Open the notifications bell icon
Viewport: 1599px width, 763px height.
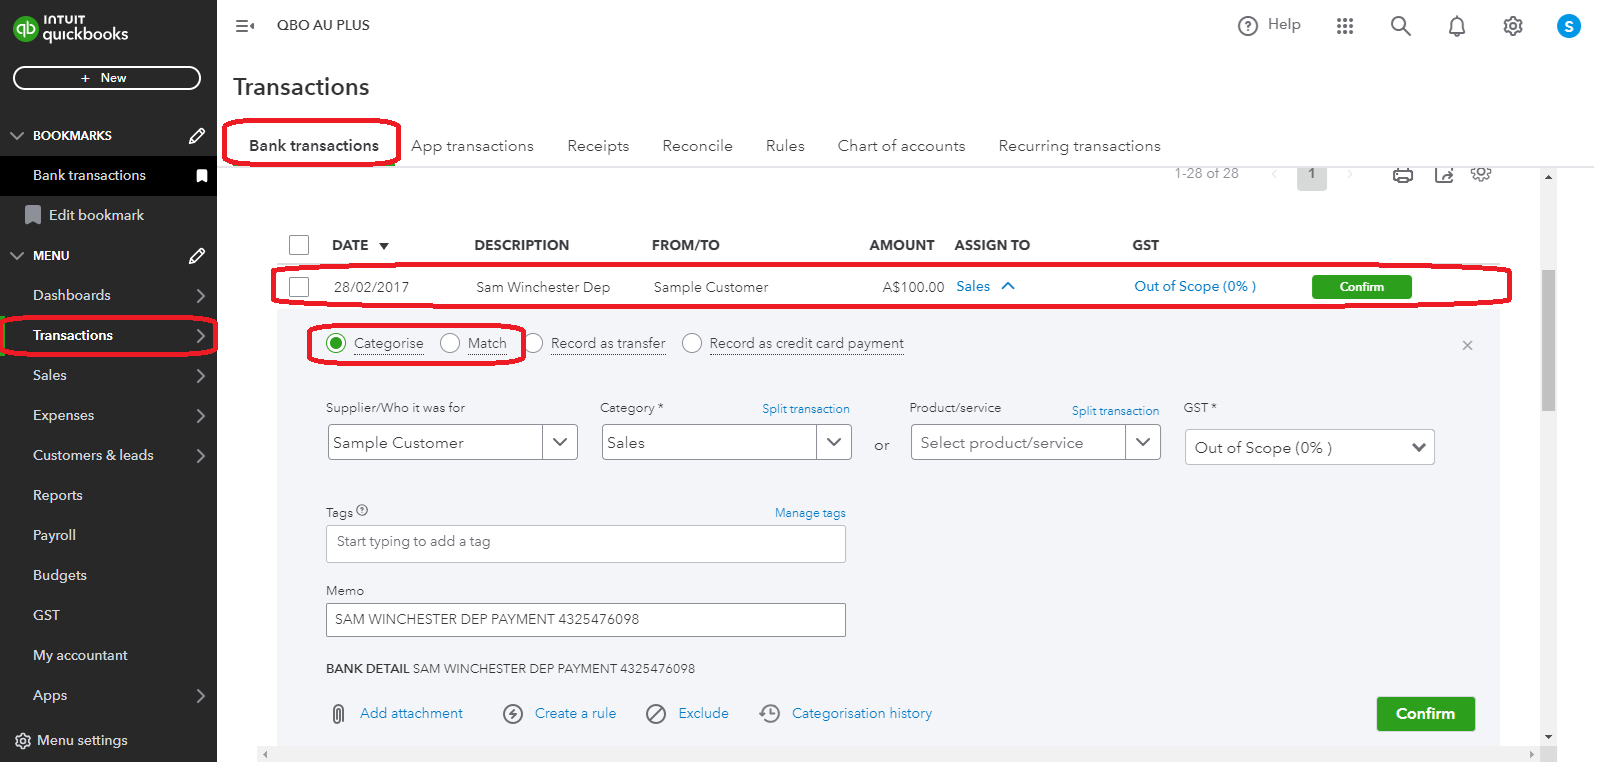pos(1456,27)
